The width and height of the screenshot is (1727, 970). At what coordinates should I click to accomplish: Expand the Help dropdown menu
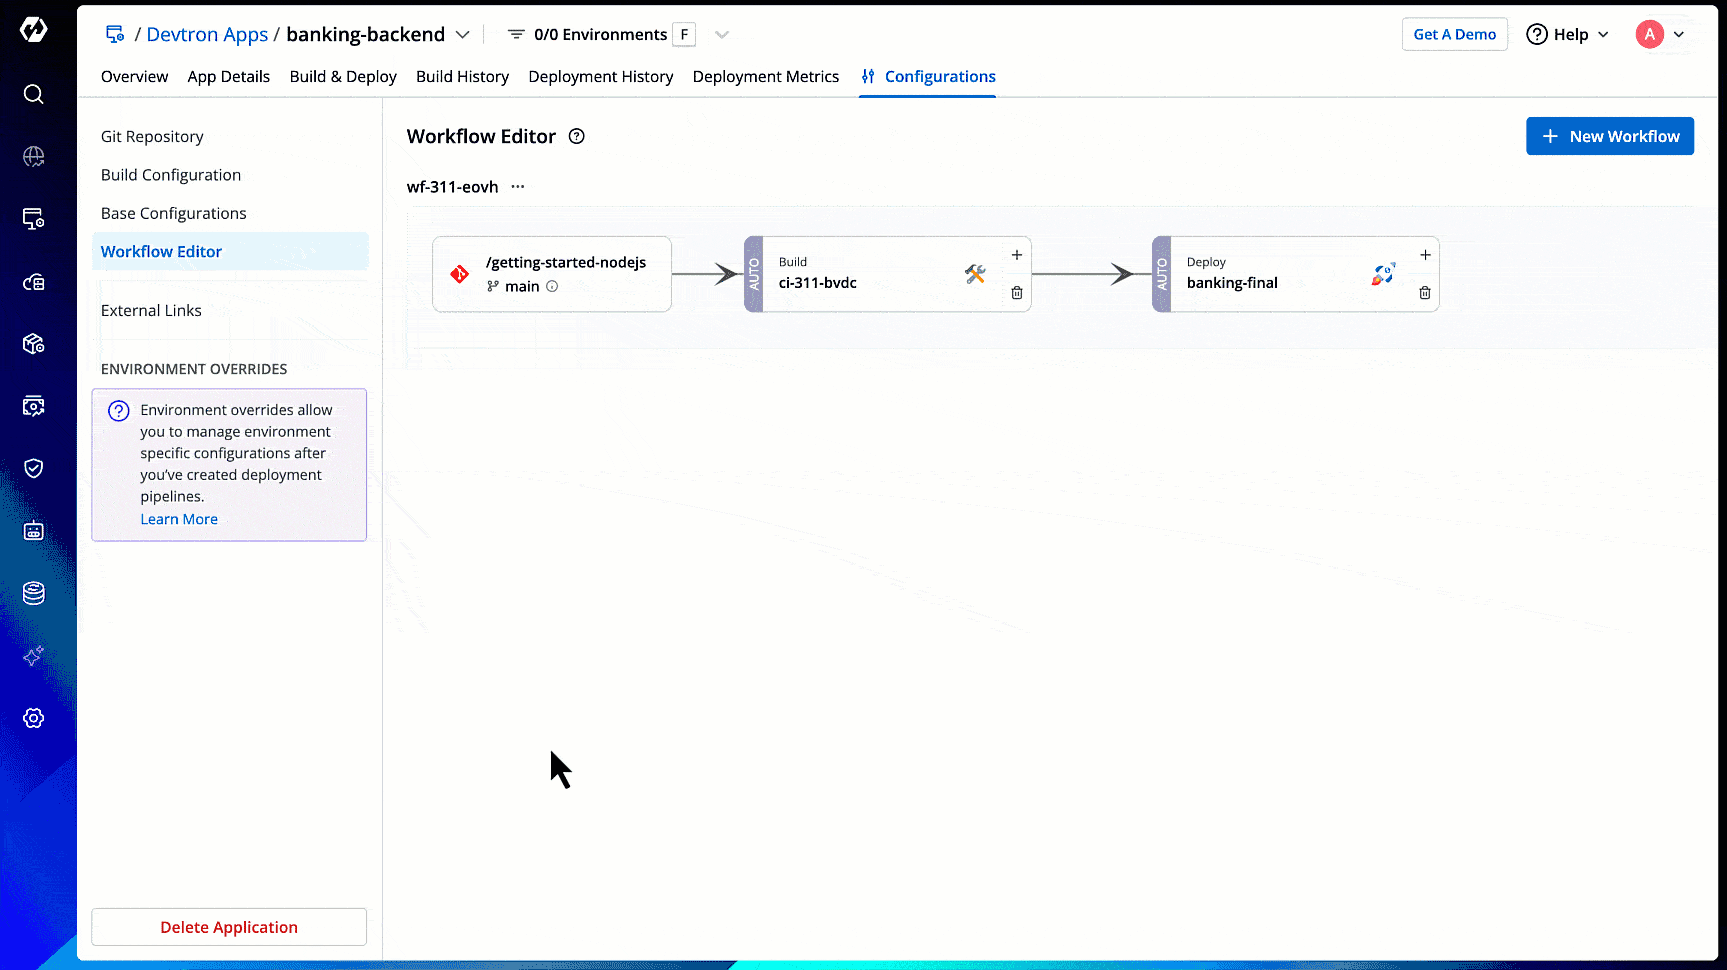click(x=1567, y=35)
